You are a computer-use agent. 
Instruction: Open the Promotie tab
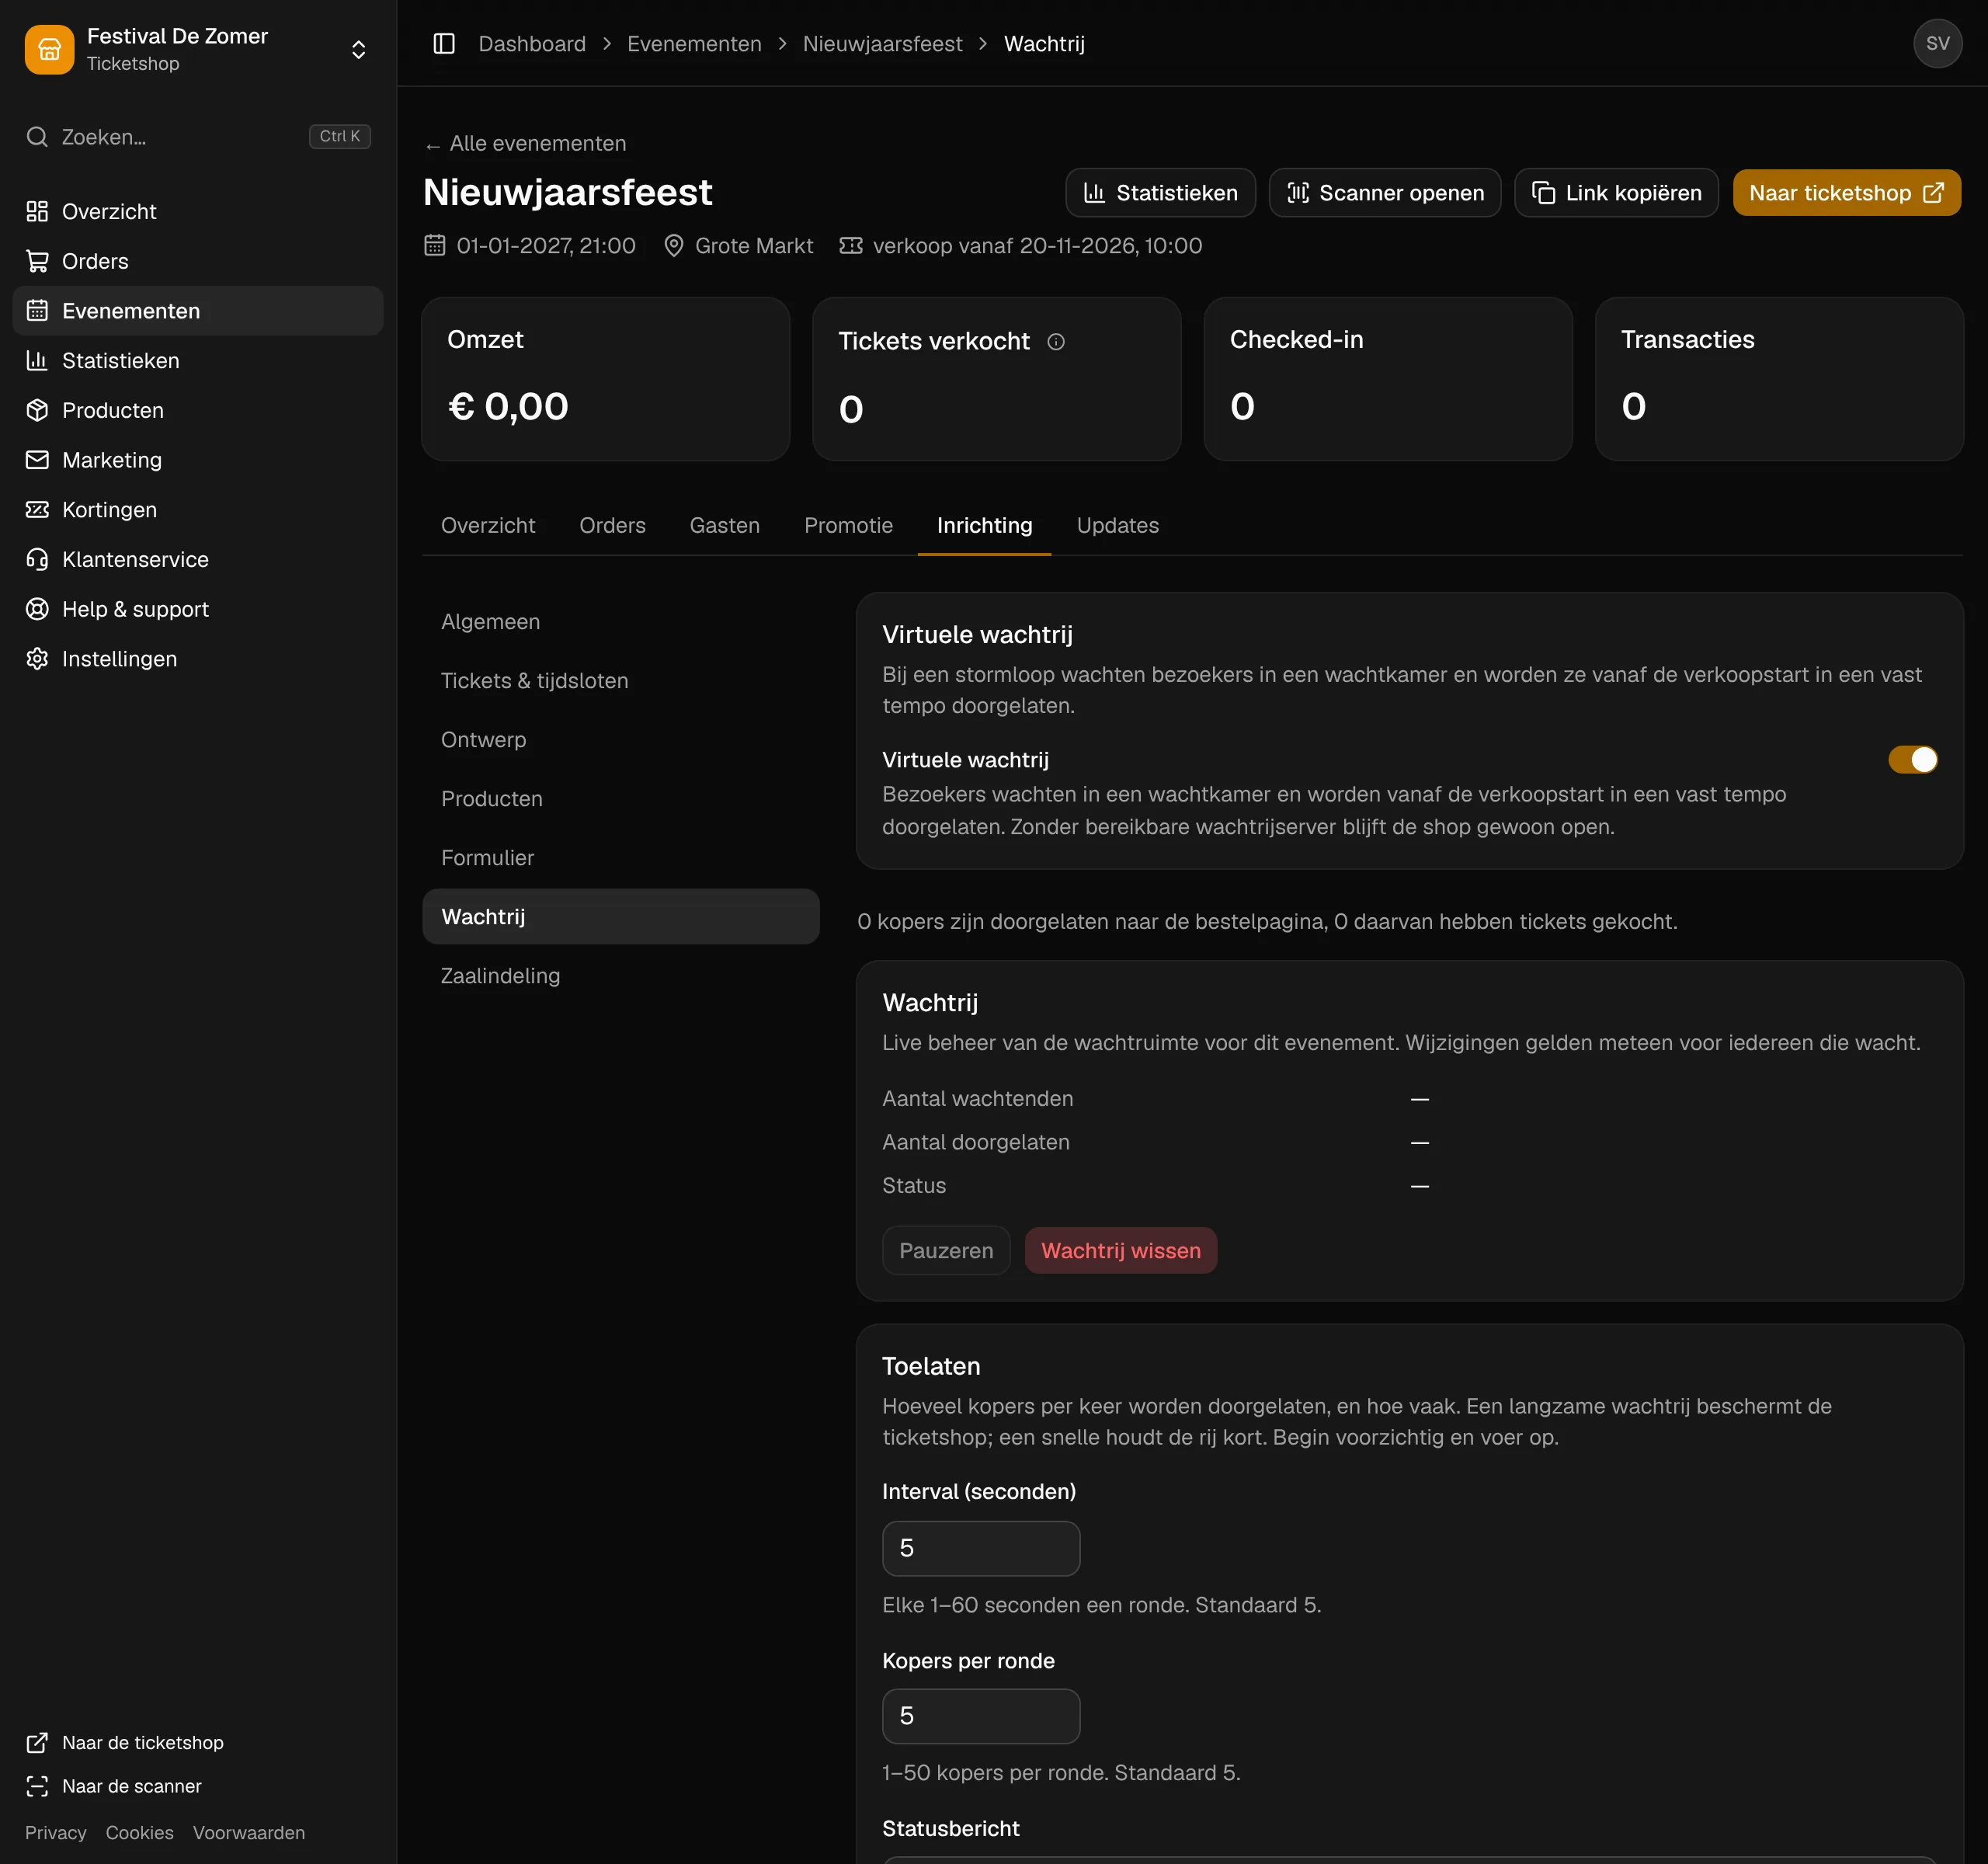pyautogui.click(x=848, y=525)
